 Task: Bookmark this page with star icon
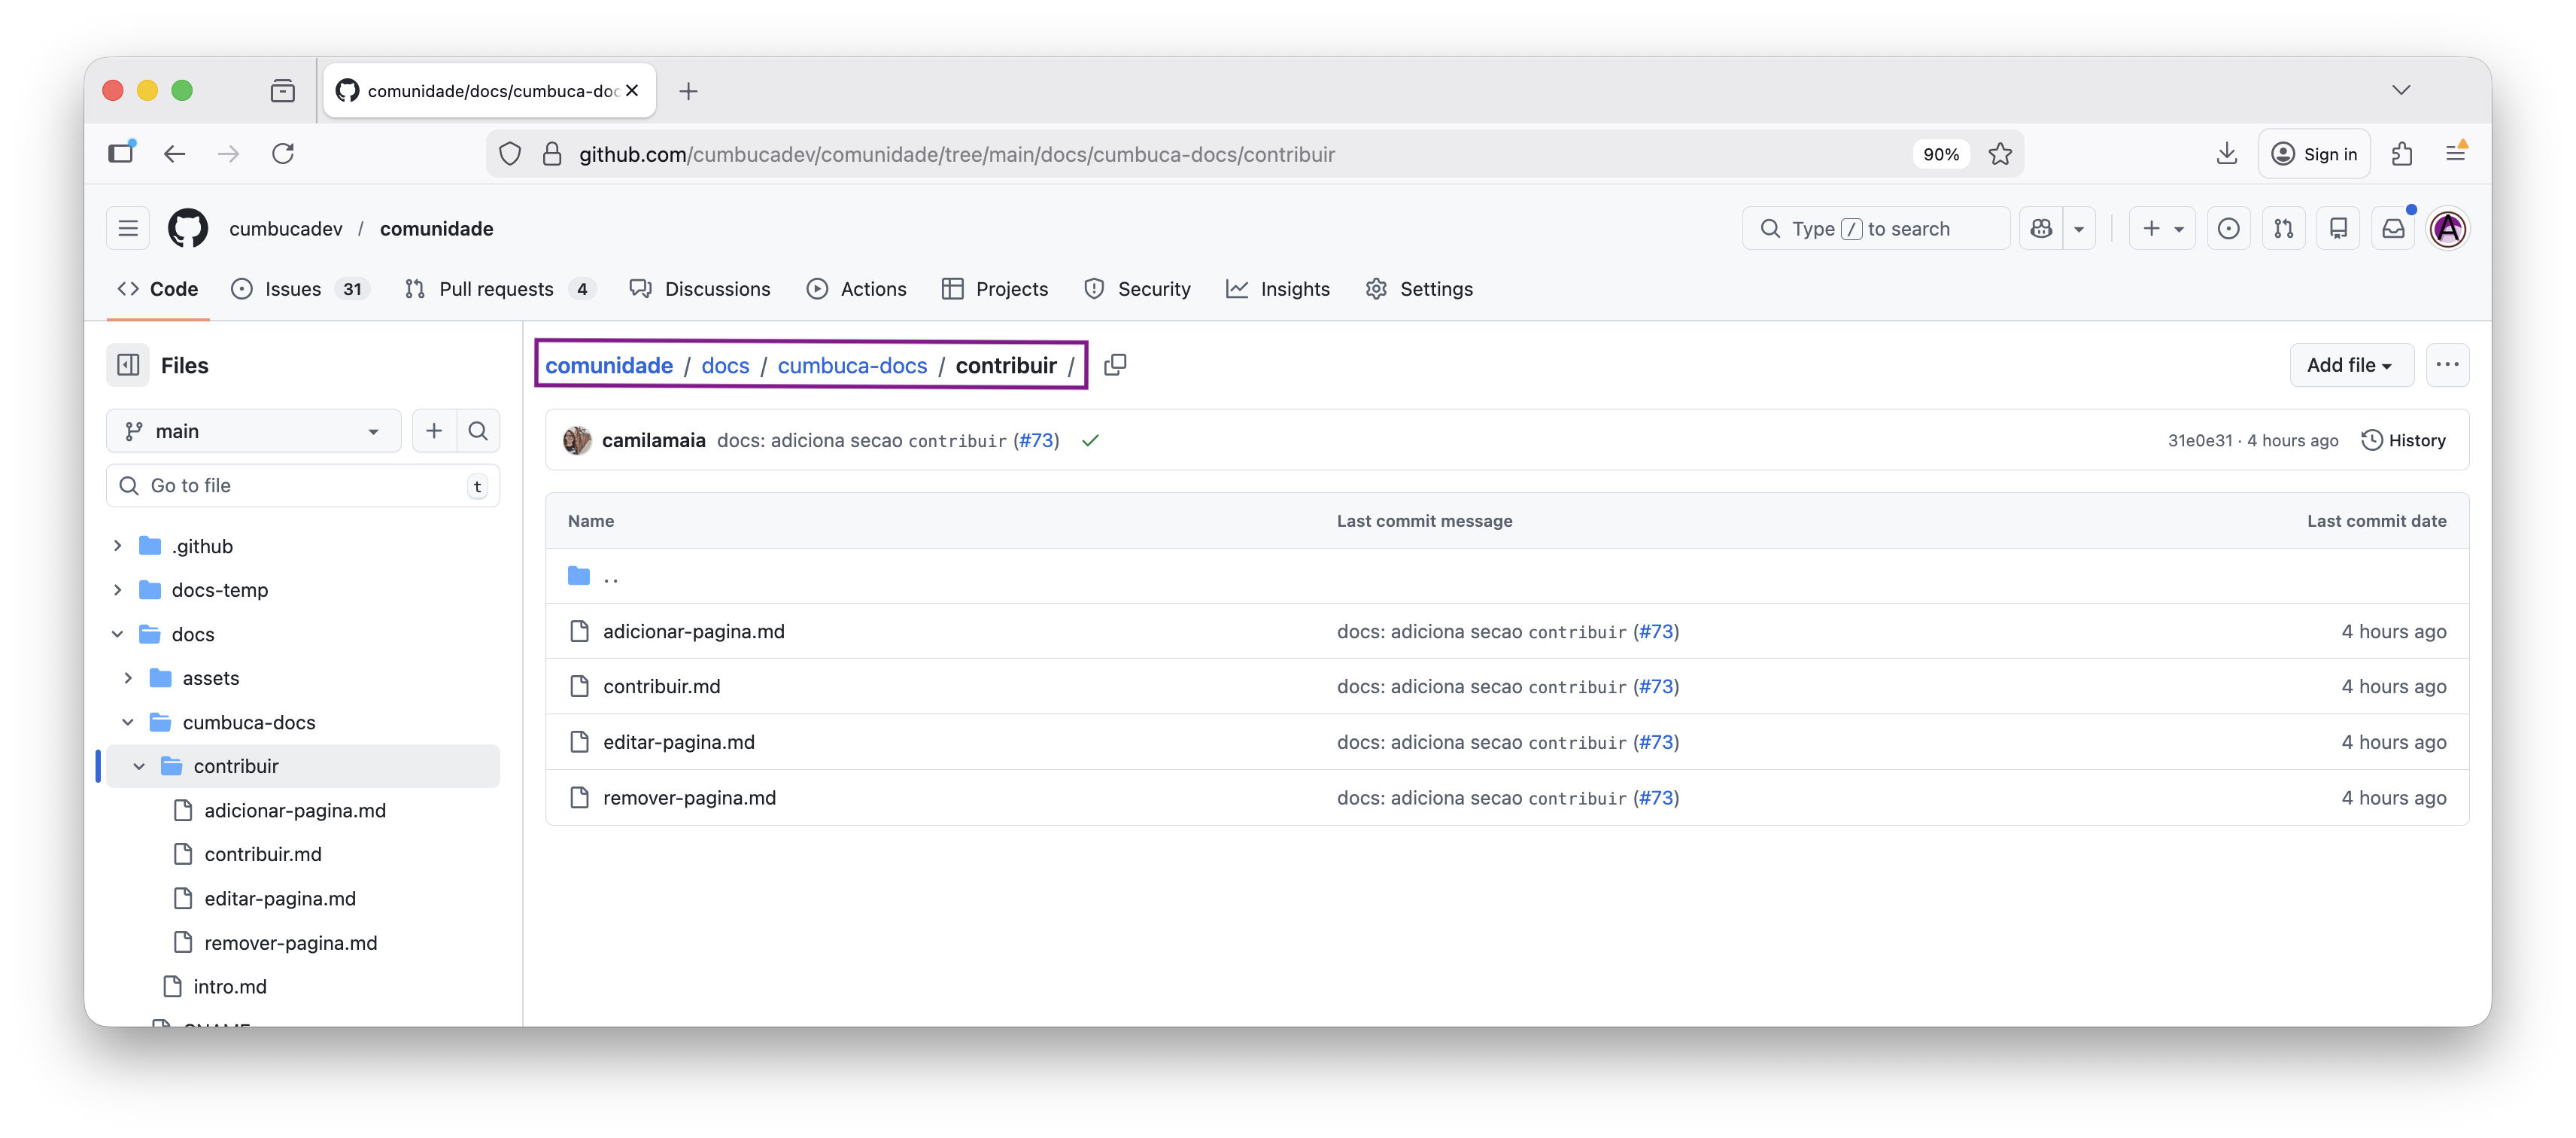[x=2000, y=154]
